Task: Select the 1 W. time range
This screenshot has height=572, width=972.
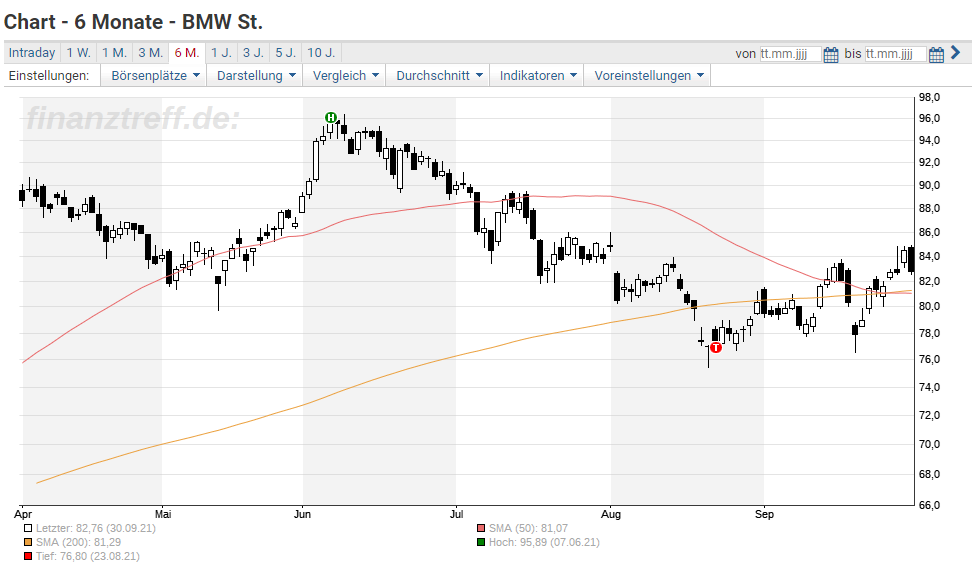Action: tap(79, 53)
